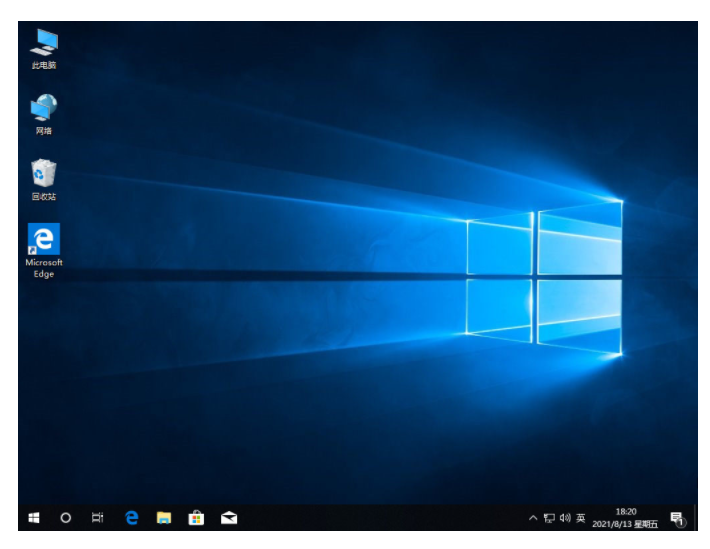Image resolution: width=710 pixels, height=549 pixels.
Task: Toggle the 英 input method indicator
Action: [580, 518]
